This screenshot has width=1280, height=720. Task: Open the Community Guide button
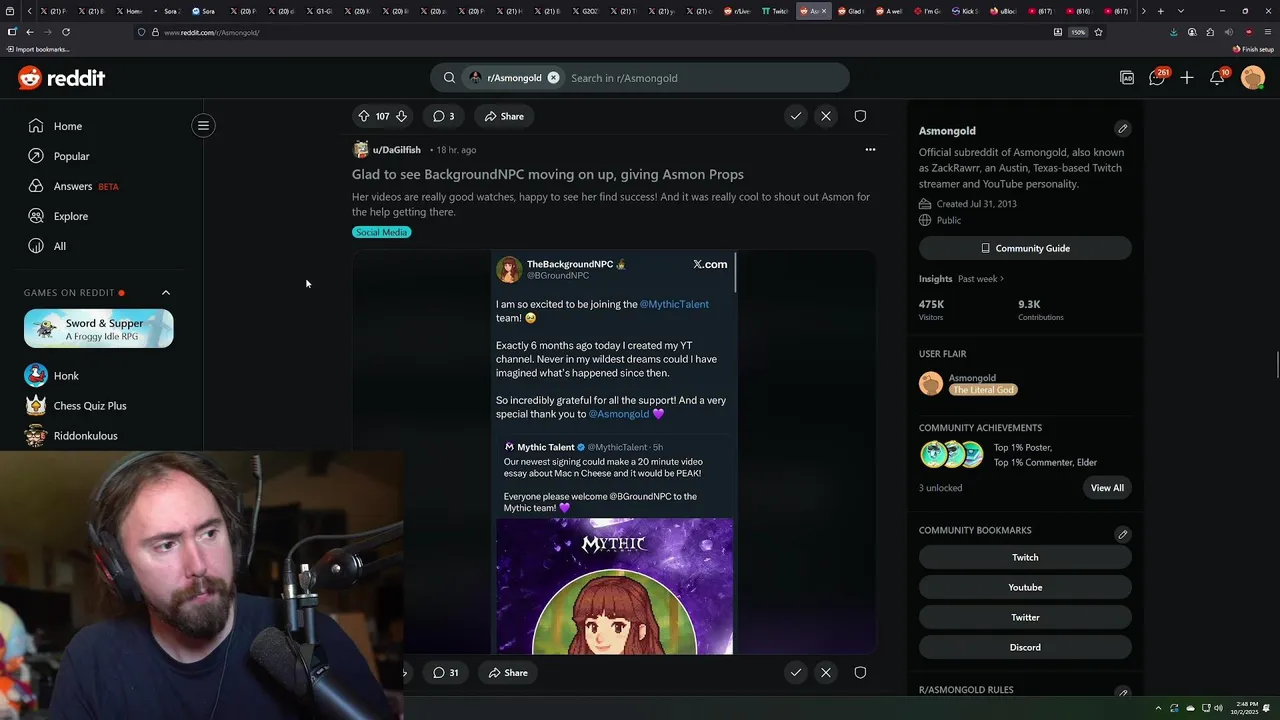coord(1025,248)
